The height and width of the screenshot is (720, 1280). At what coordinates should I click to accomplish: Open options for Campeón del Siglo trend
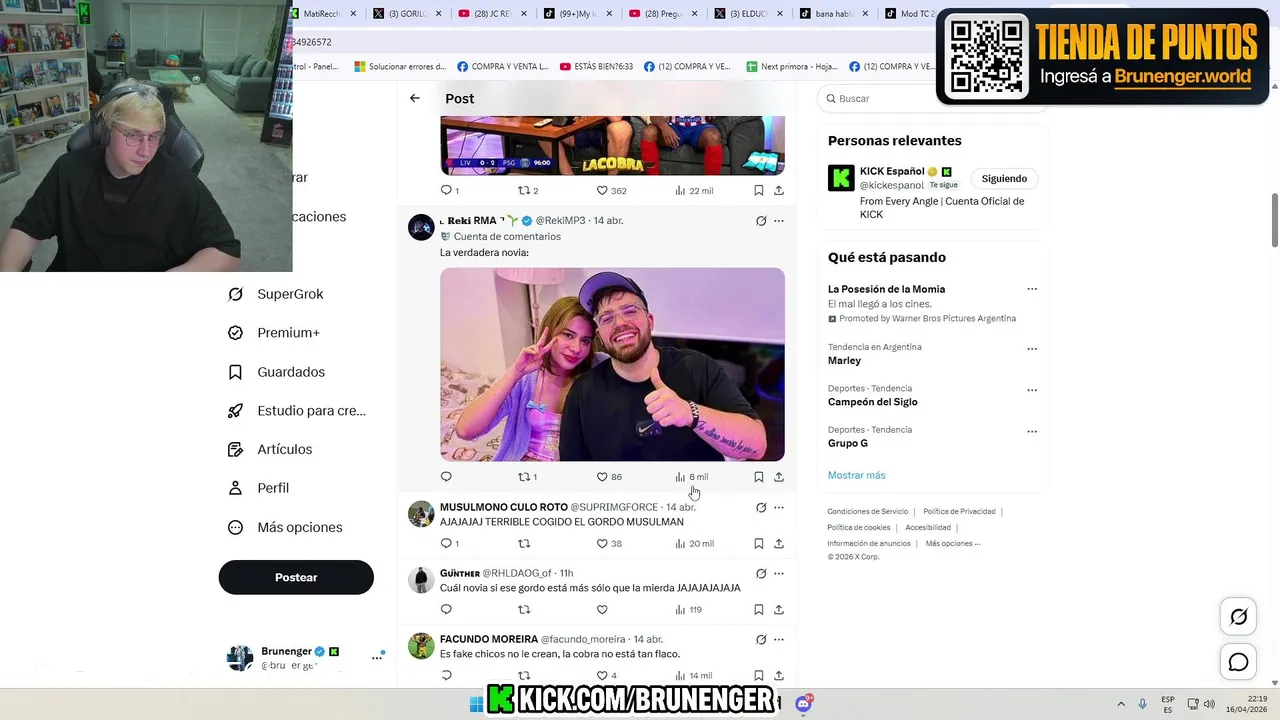pos(1032,390)
